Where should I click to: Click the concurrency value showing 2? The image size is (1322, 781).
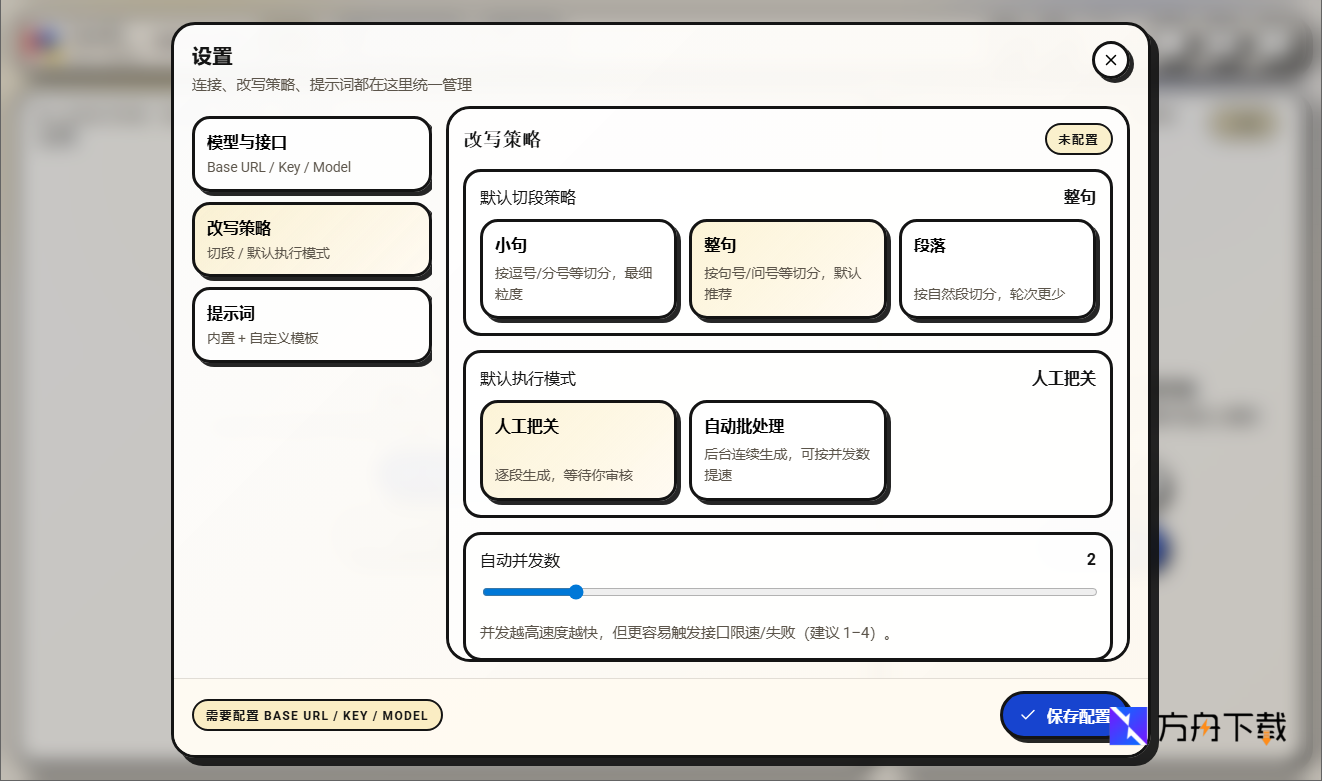click(x=1091, y=559)
